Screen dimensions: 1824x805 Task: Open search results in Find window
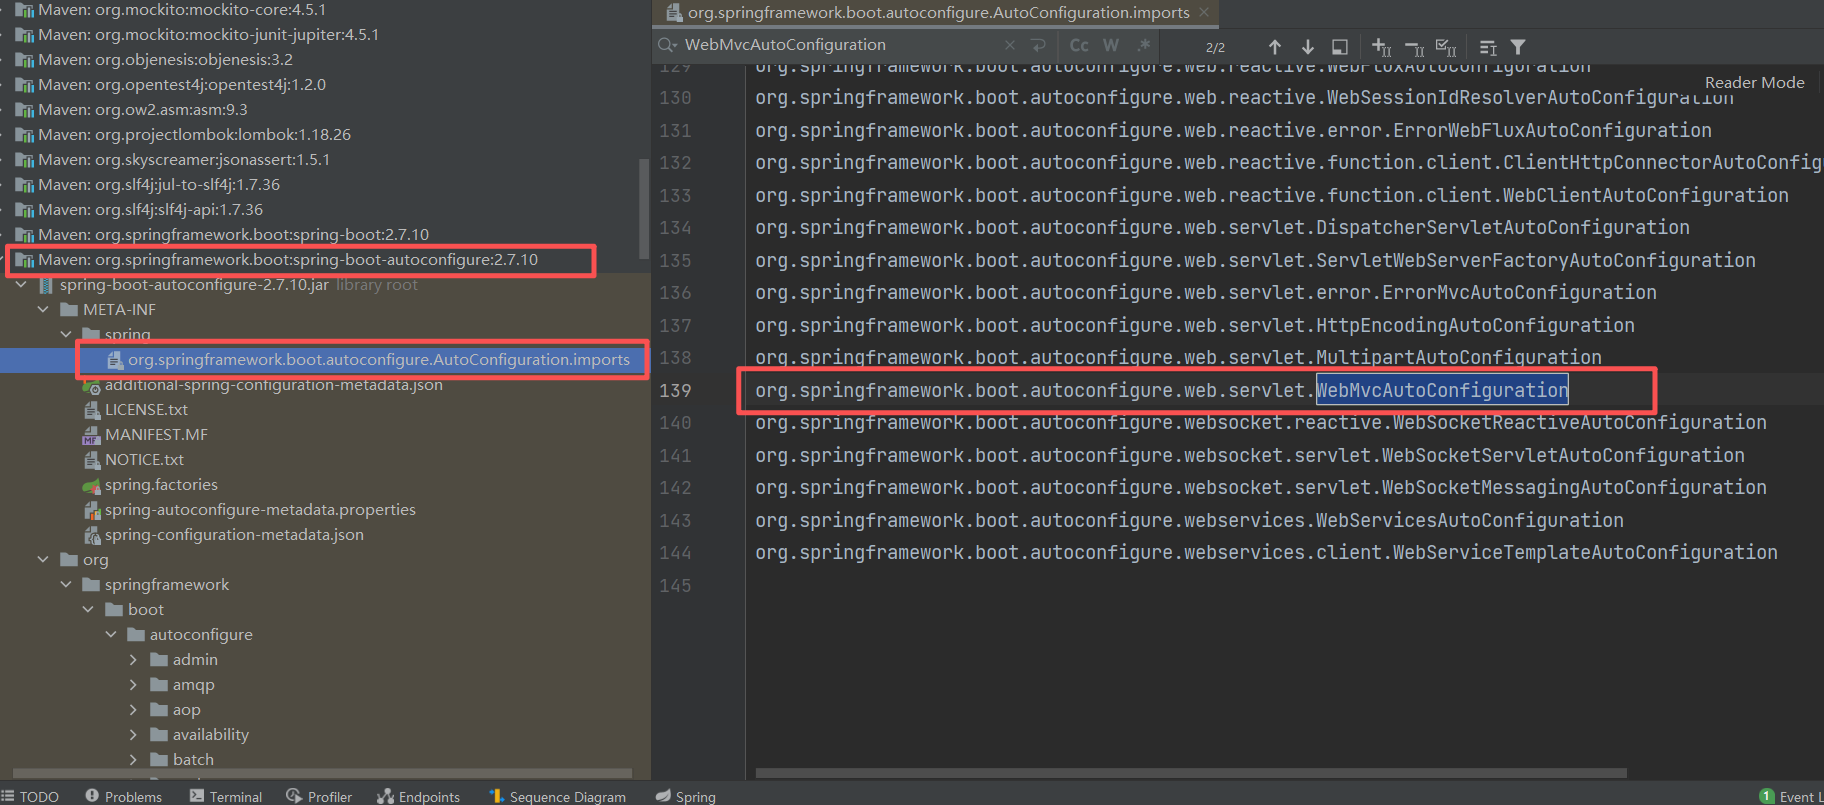[1340, 47]
